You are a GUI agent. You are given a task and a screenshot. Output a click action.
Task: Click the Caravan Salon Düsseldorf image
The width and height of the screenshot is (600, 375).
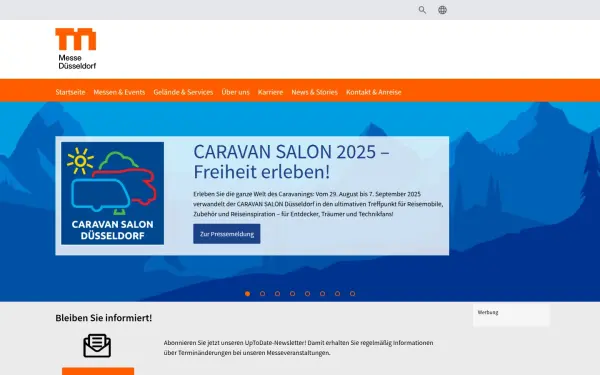[112, 193]
